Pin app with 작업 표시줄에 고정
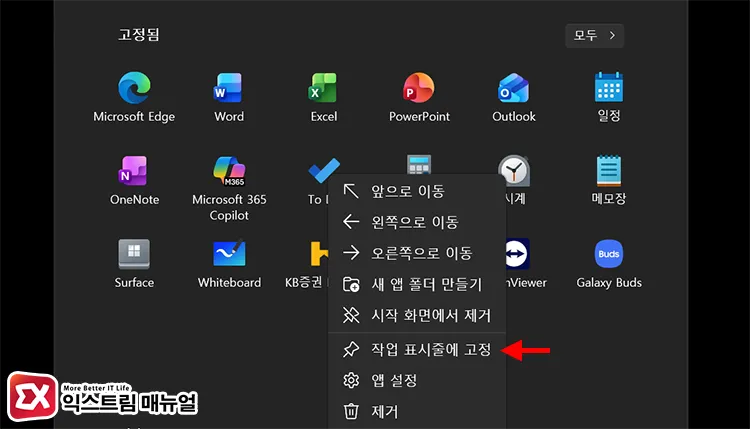Screen dimensions: 750x429 pos(417,350)
